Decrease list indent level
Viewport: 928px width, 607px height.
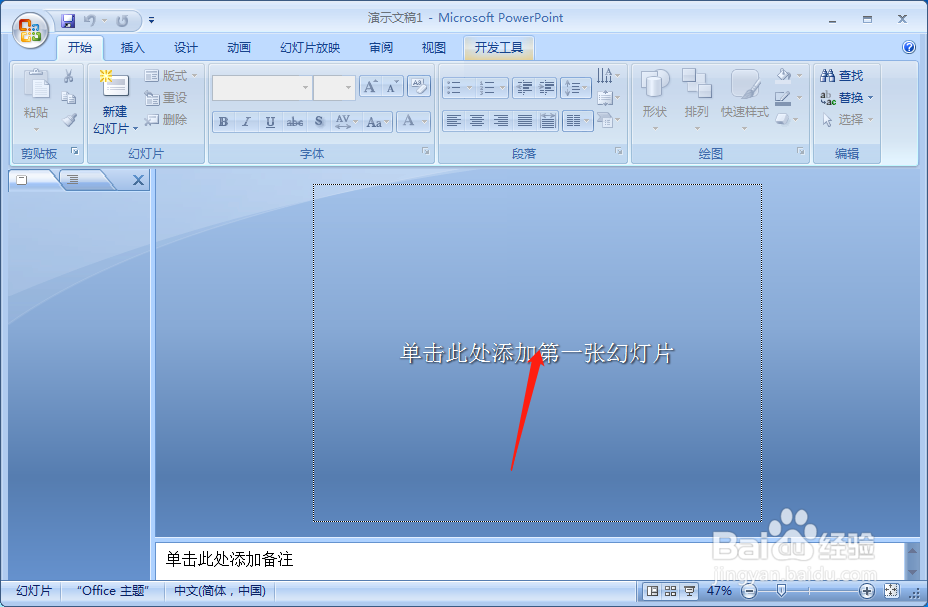click(524, 88)
